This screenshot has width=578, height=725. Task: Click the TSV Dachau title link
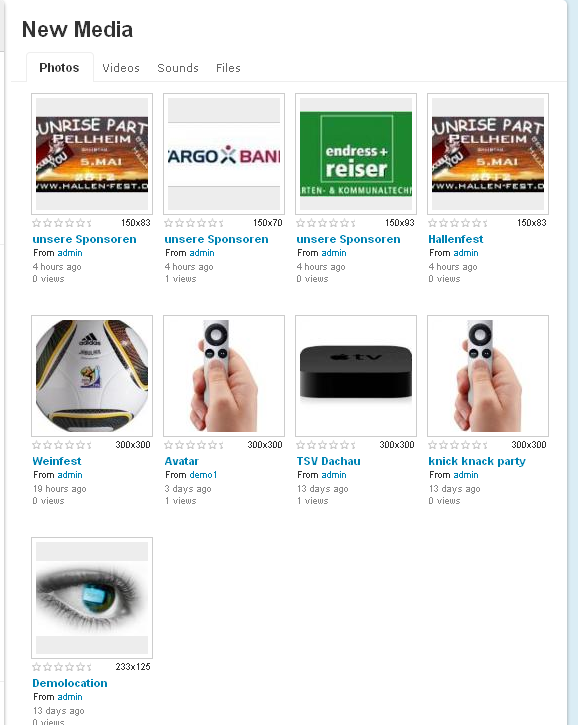(x=328, y=461)
